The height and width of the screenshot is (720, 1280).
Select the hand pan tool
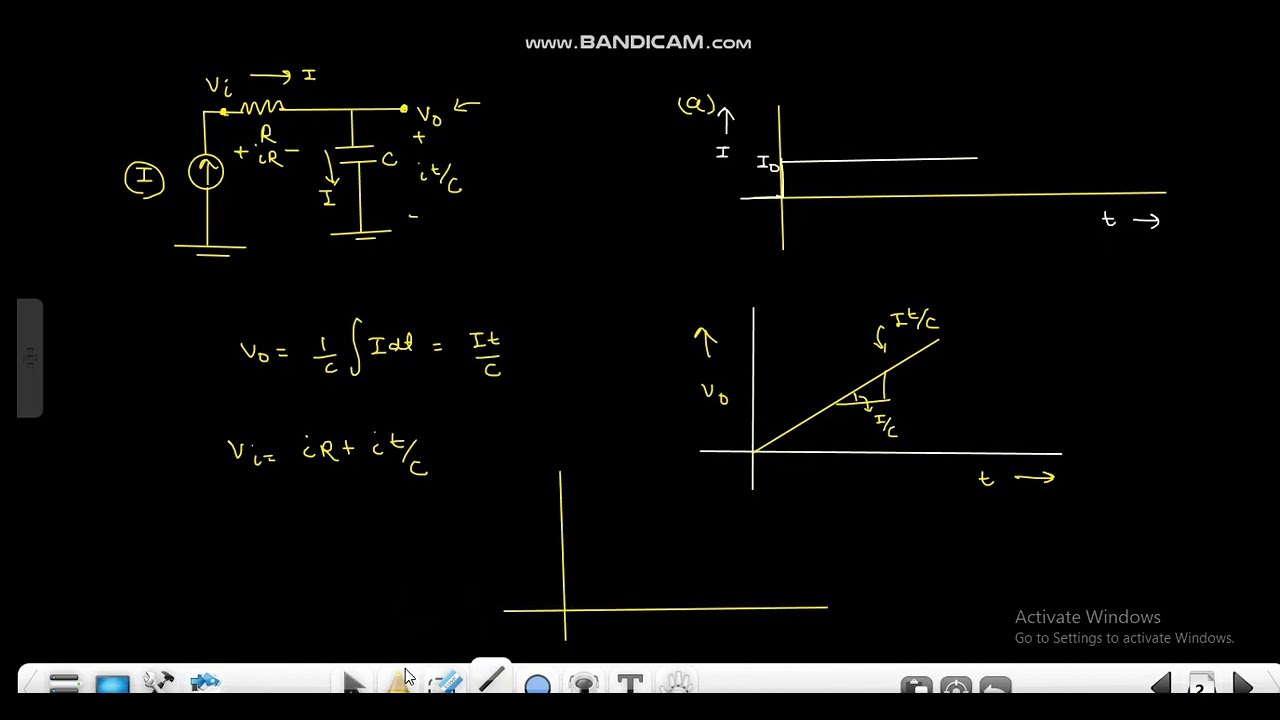[x=677, y=684]
